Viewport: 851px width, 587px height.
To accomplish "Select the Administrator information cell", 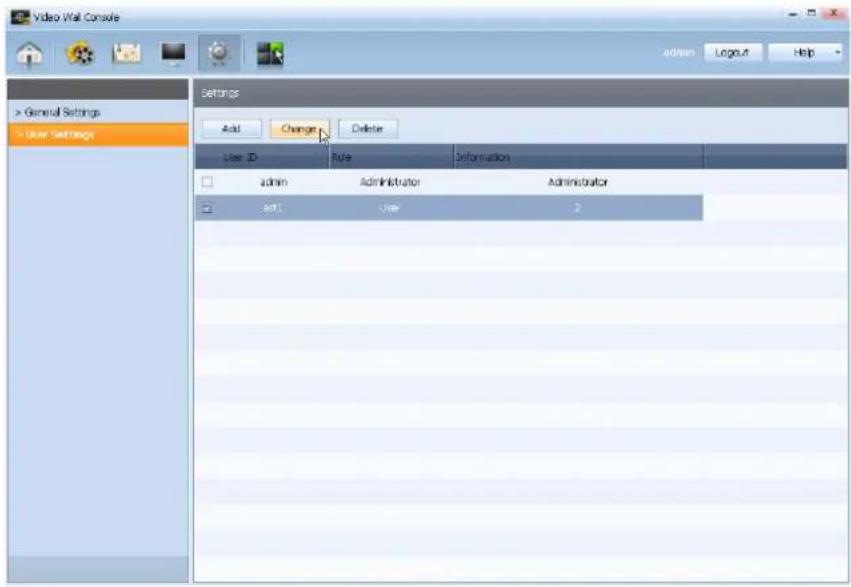I will (x=578, y=182).
